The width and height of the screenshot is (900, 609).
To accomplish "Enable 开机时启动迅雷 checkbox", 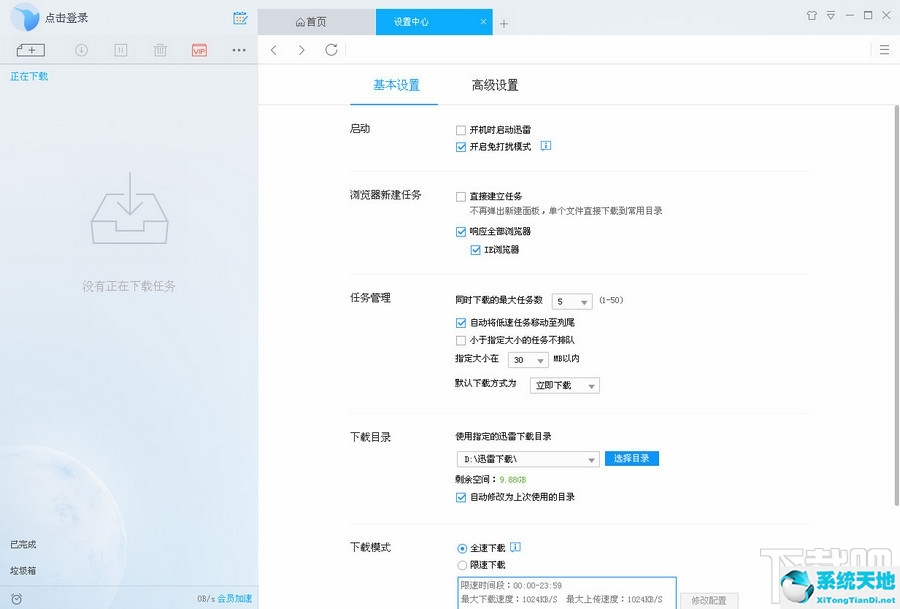I will coord(461,130).
